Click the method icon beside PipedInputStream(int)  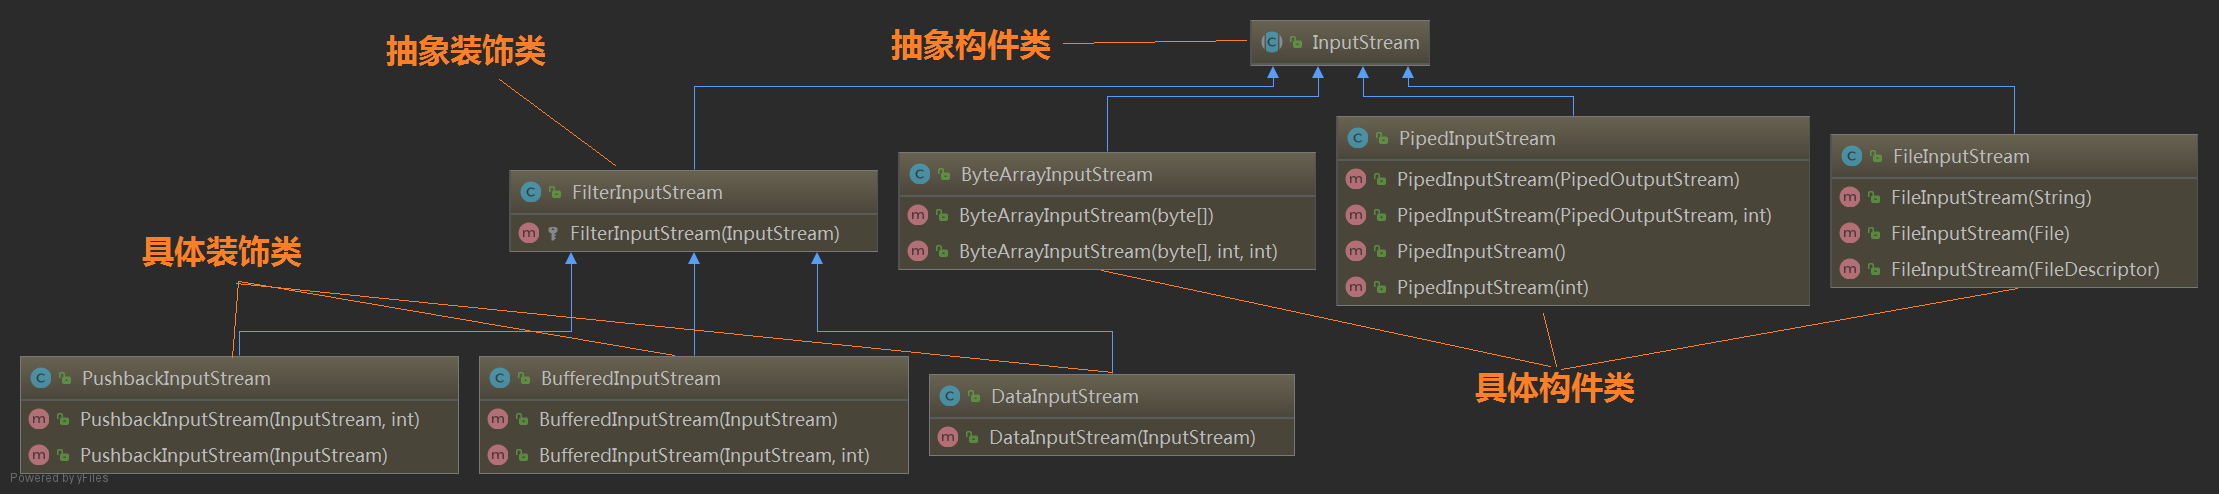click(1356, 287)
